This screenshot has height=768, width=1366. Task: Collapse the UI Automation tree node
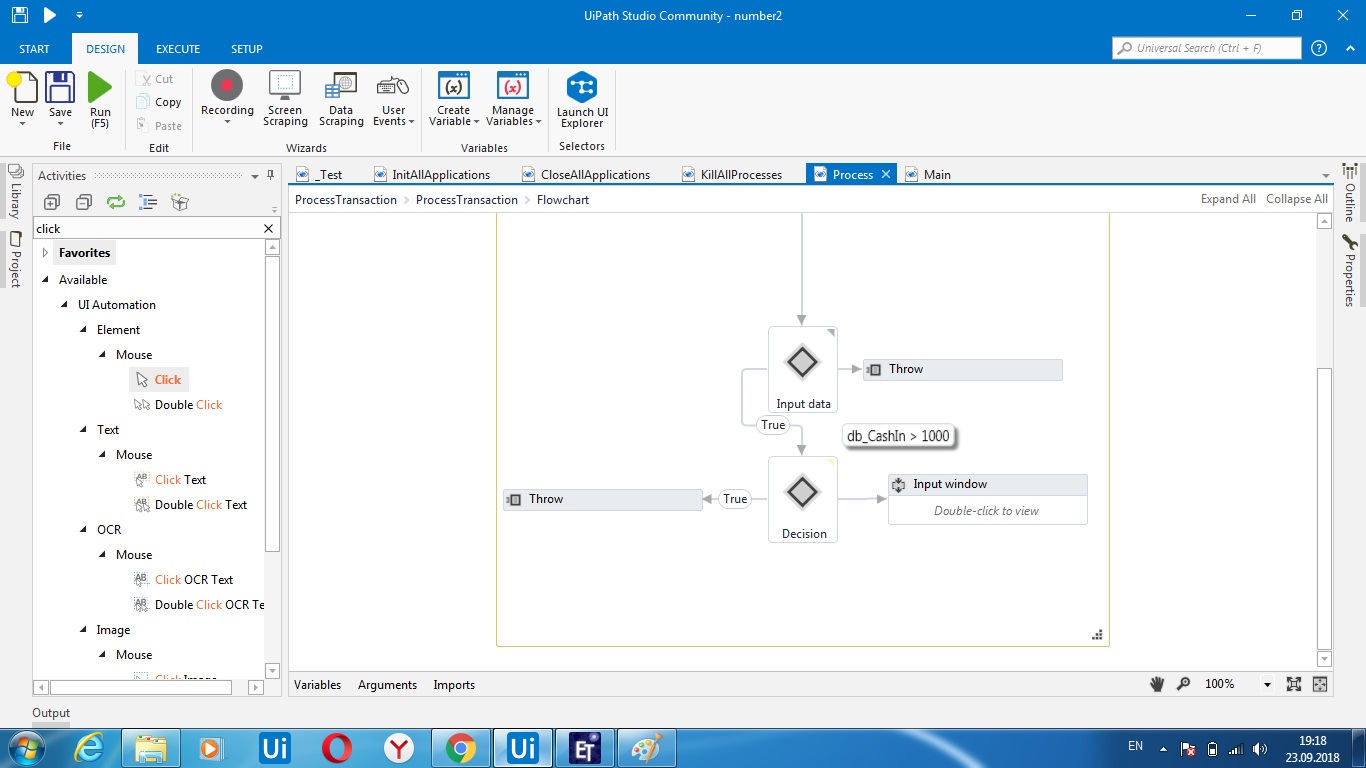pos(64,305)
